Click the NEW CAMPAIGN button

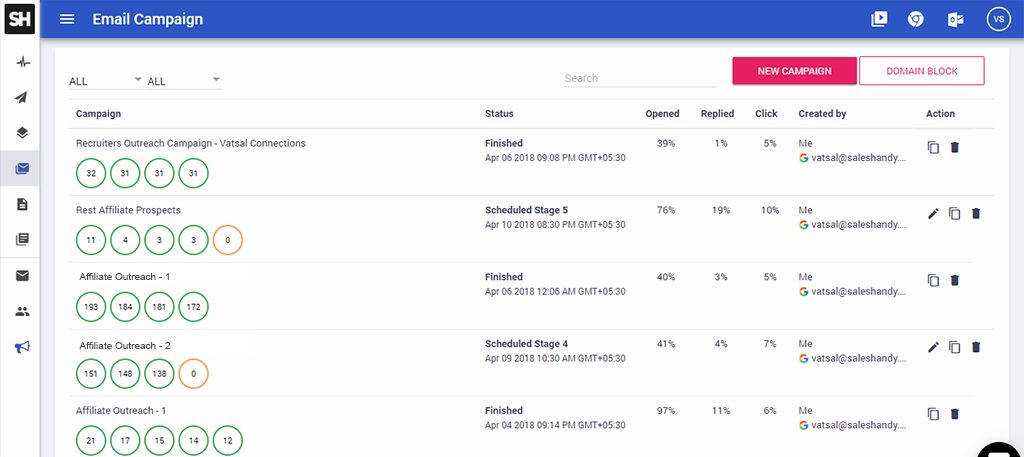[x=794, y=71]
